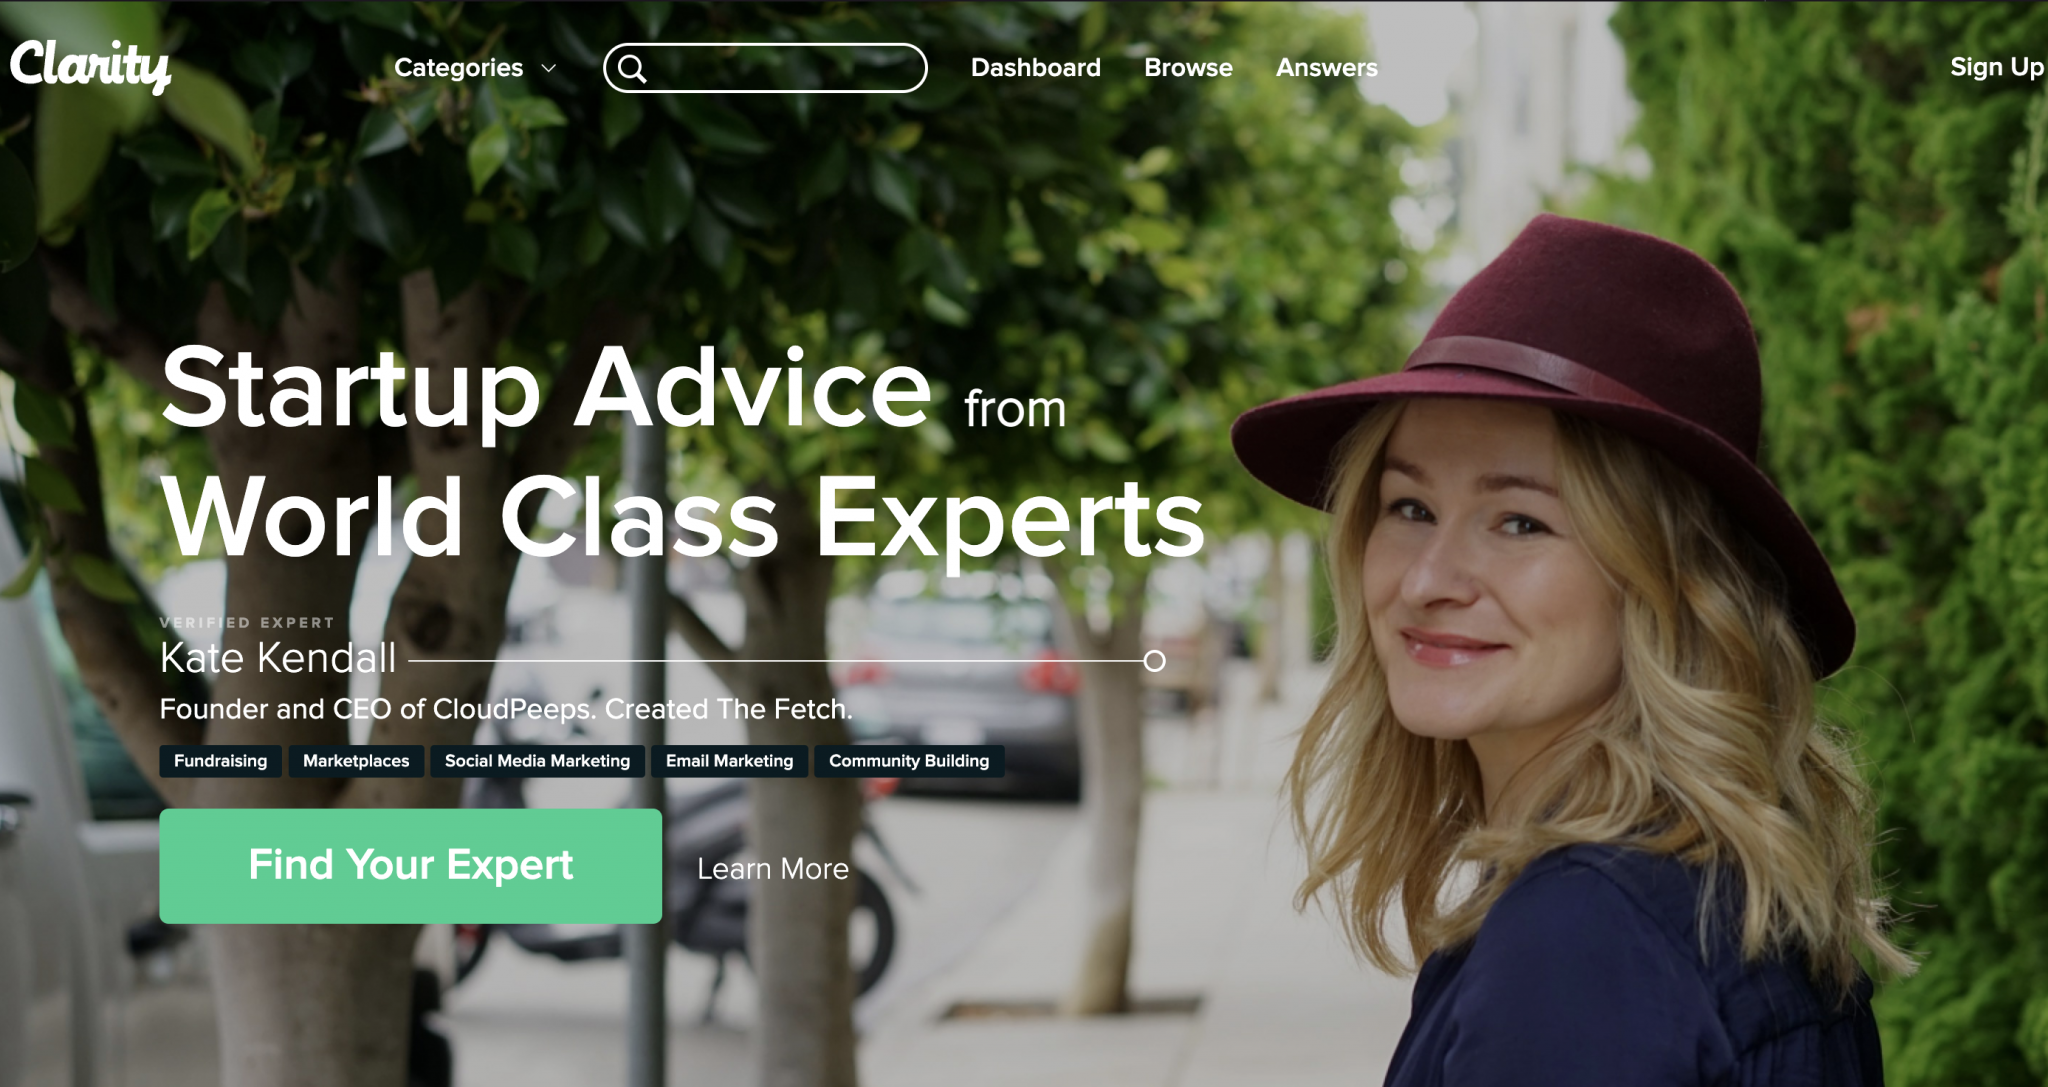Select the Community Building tag
Screen dimensions: 2048x1087
click(909, 761)
